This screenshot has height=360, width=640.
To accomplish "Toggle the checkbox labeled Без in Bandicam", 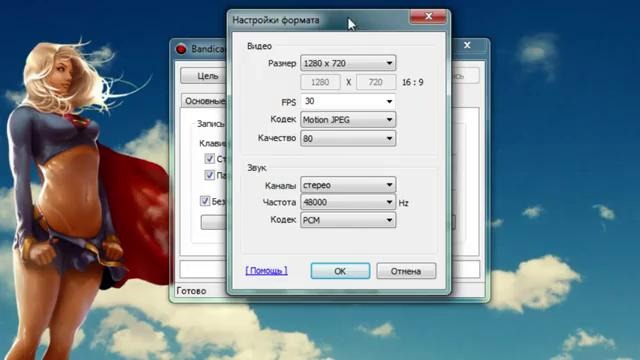I will tap(205, 201).
